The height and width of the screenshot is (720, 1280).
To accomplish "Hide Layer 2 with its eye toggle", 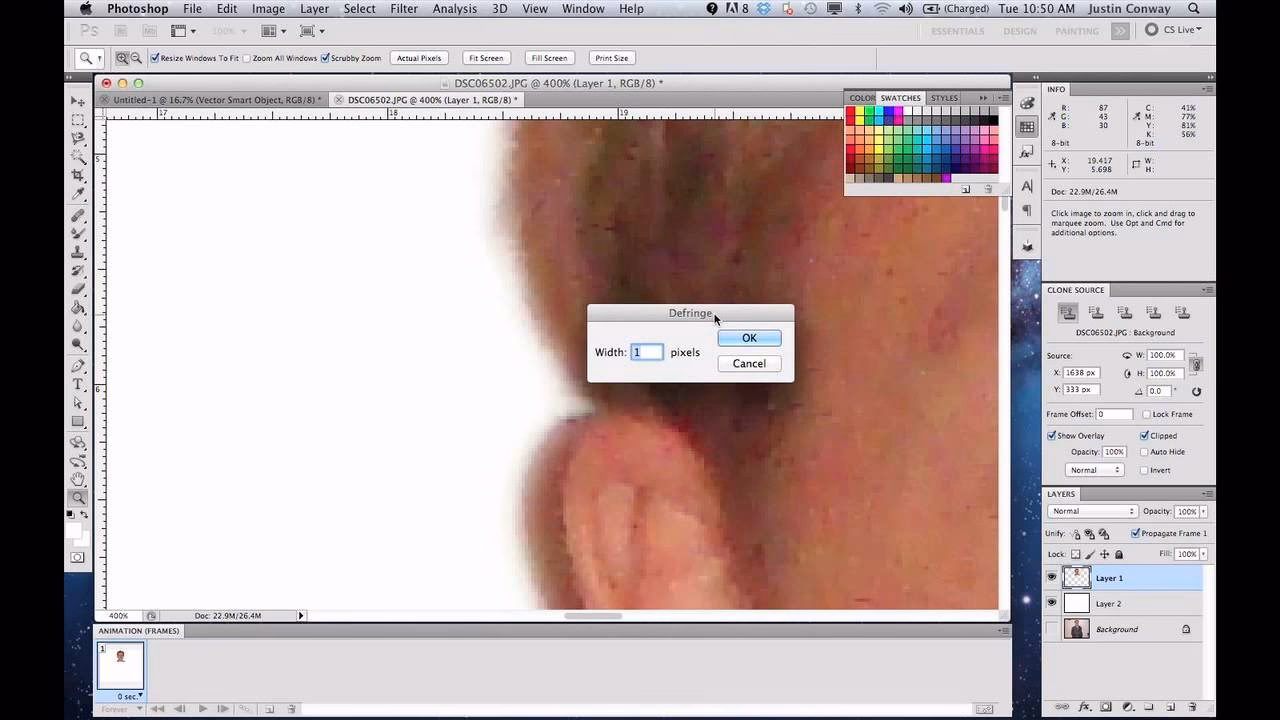I will (1051, 603).
